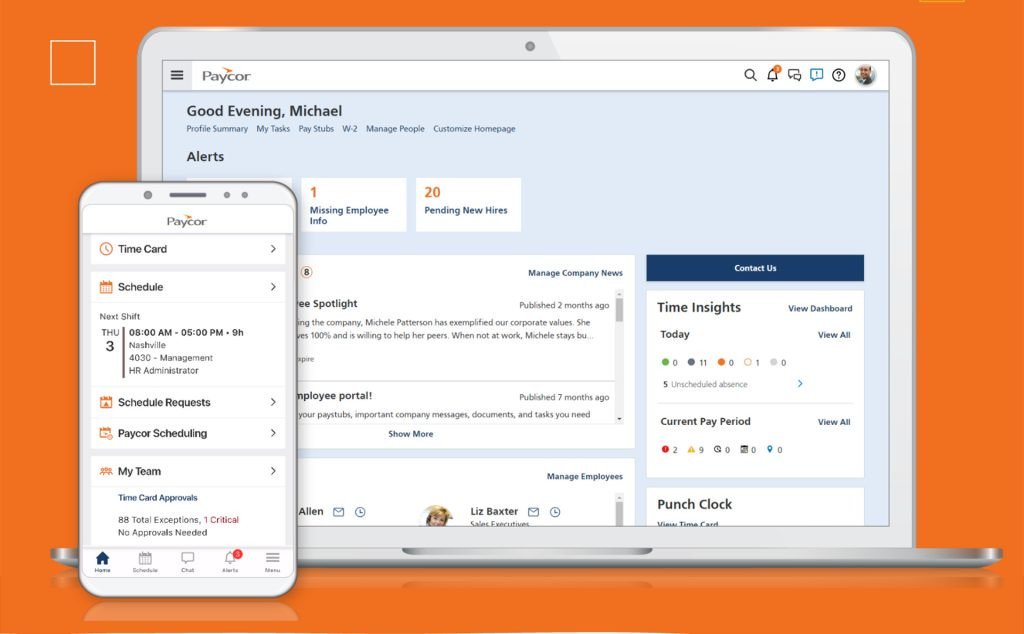1024x634 pixels.
Task: Open the chat bubbles icon in header
Action: coord(794,75)
